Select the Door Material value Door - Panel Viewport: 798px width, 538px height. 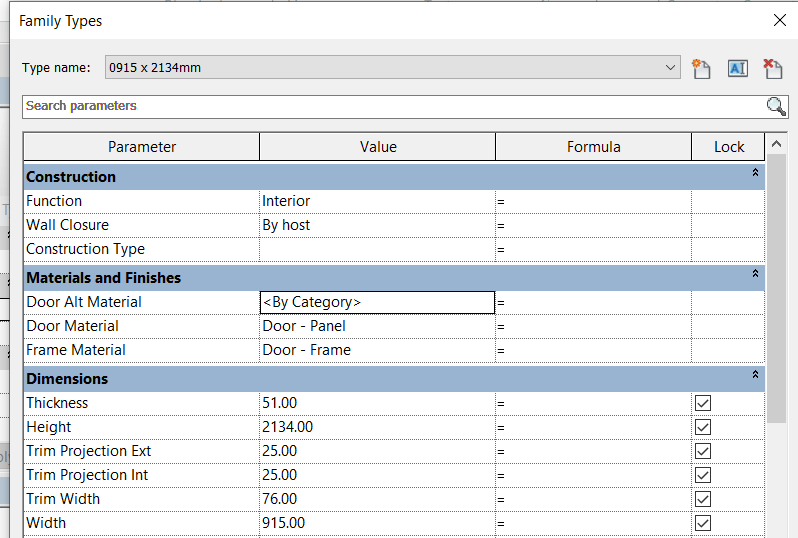[x=377, y=326]
